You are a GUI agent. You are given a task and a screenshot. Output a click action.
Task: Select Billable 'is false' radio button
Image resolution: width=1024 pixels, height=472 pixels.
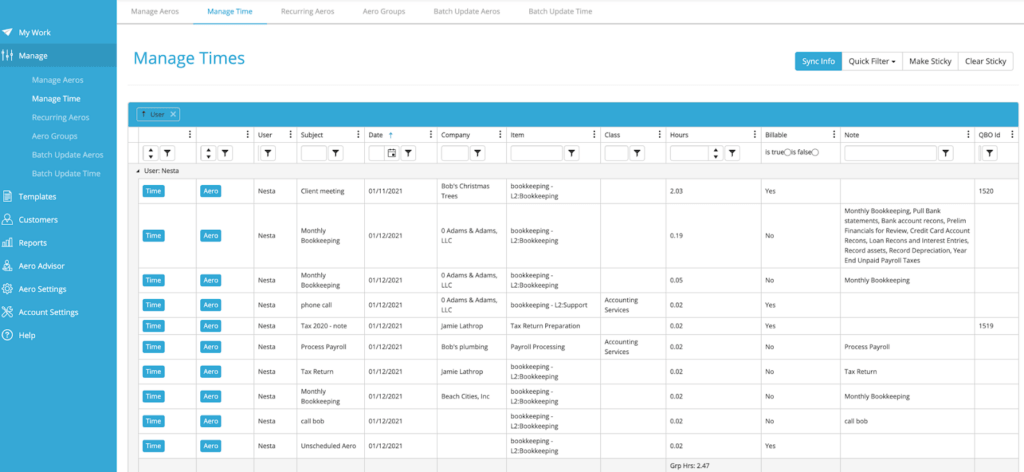click(x=815, y=152)
